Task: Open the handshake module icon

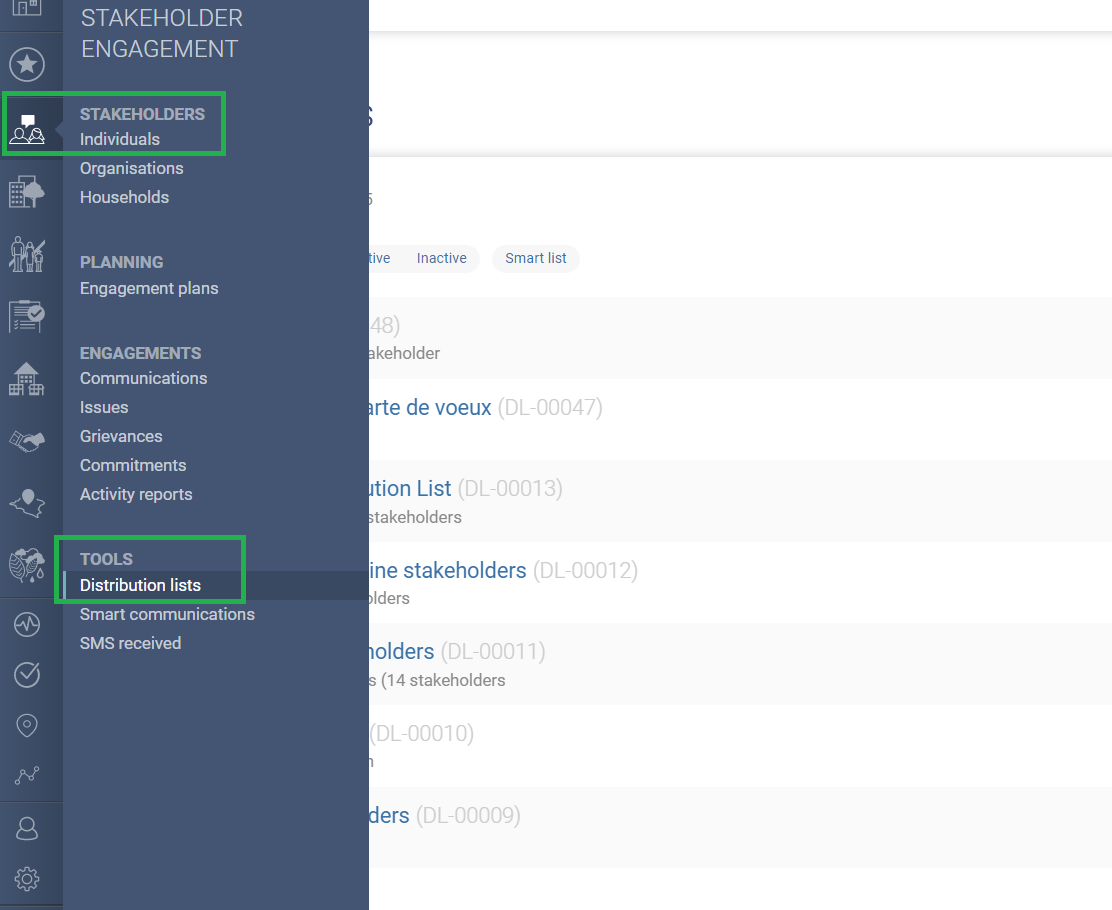Action: 27,441
